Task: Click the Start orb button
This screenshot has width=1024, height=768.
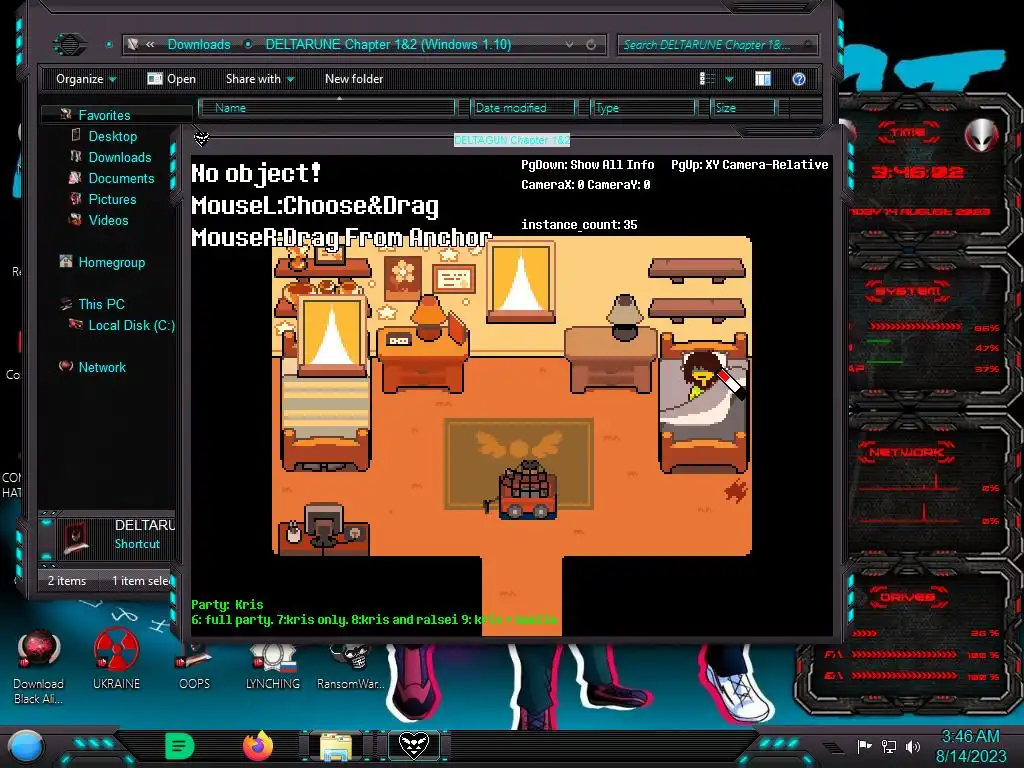Action: 25,746
